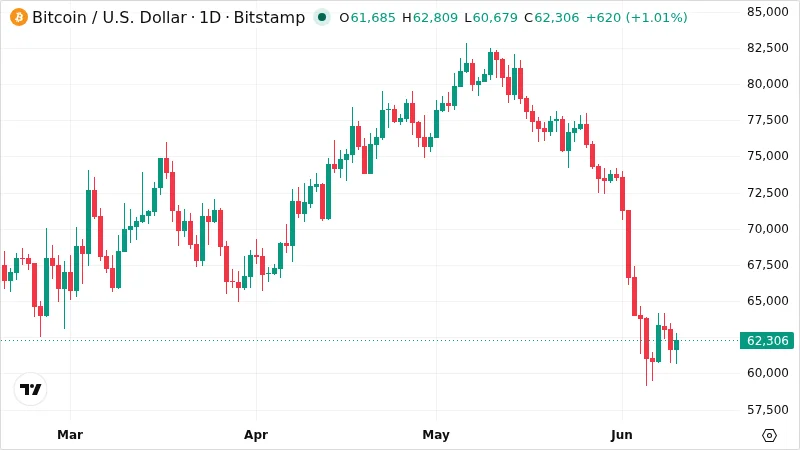Click the 60,000 price axis label
This screenshot has width=800, height=450.
(x=767, y=373)
